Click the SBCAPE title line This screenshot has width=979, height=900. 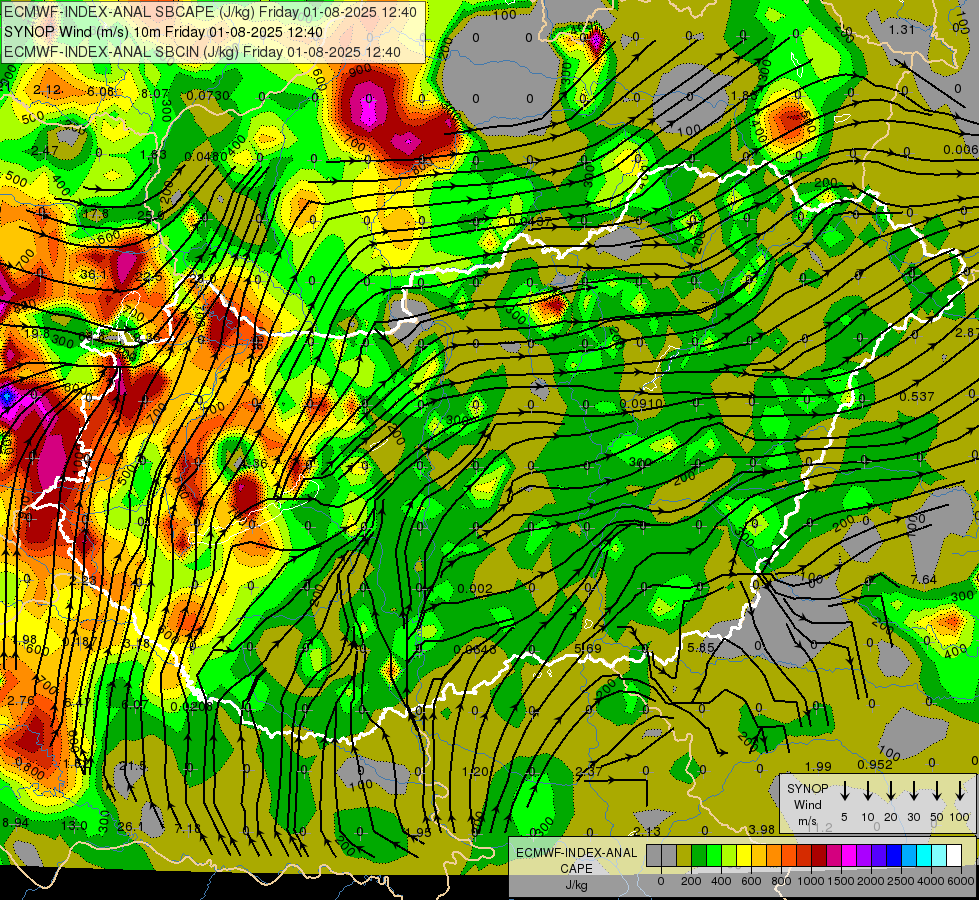coord(210,12)
